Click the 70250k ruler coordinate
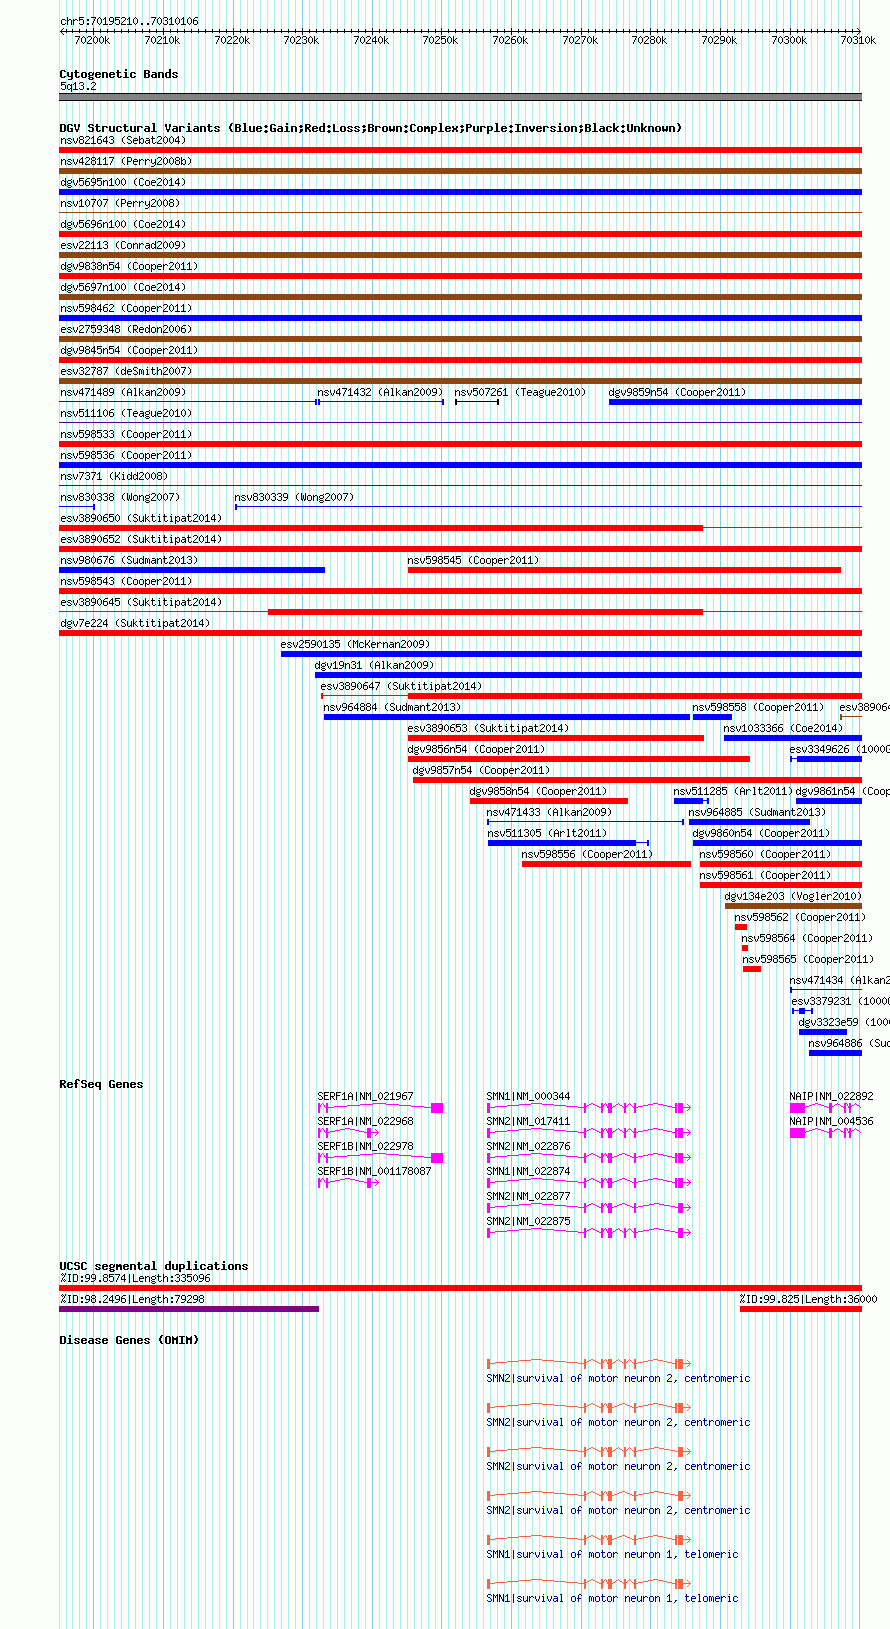Image resolution: width=890 pixels, height=1629 pixels. [x=440, y=40]
